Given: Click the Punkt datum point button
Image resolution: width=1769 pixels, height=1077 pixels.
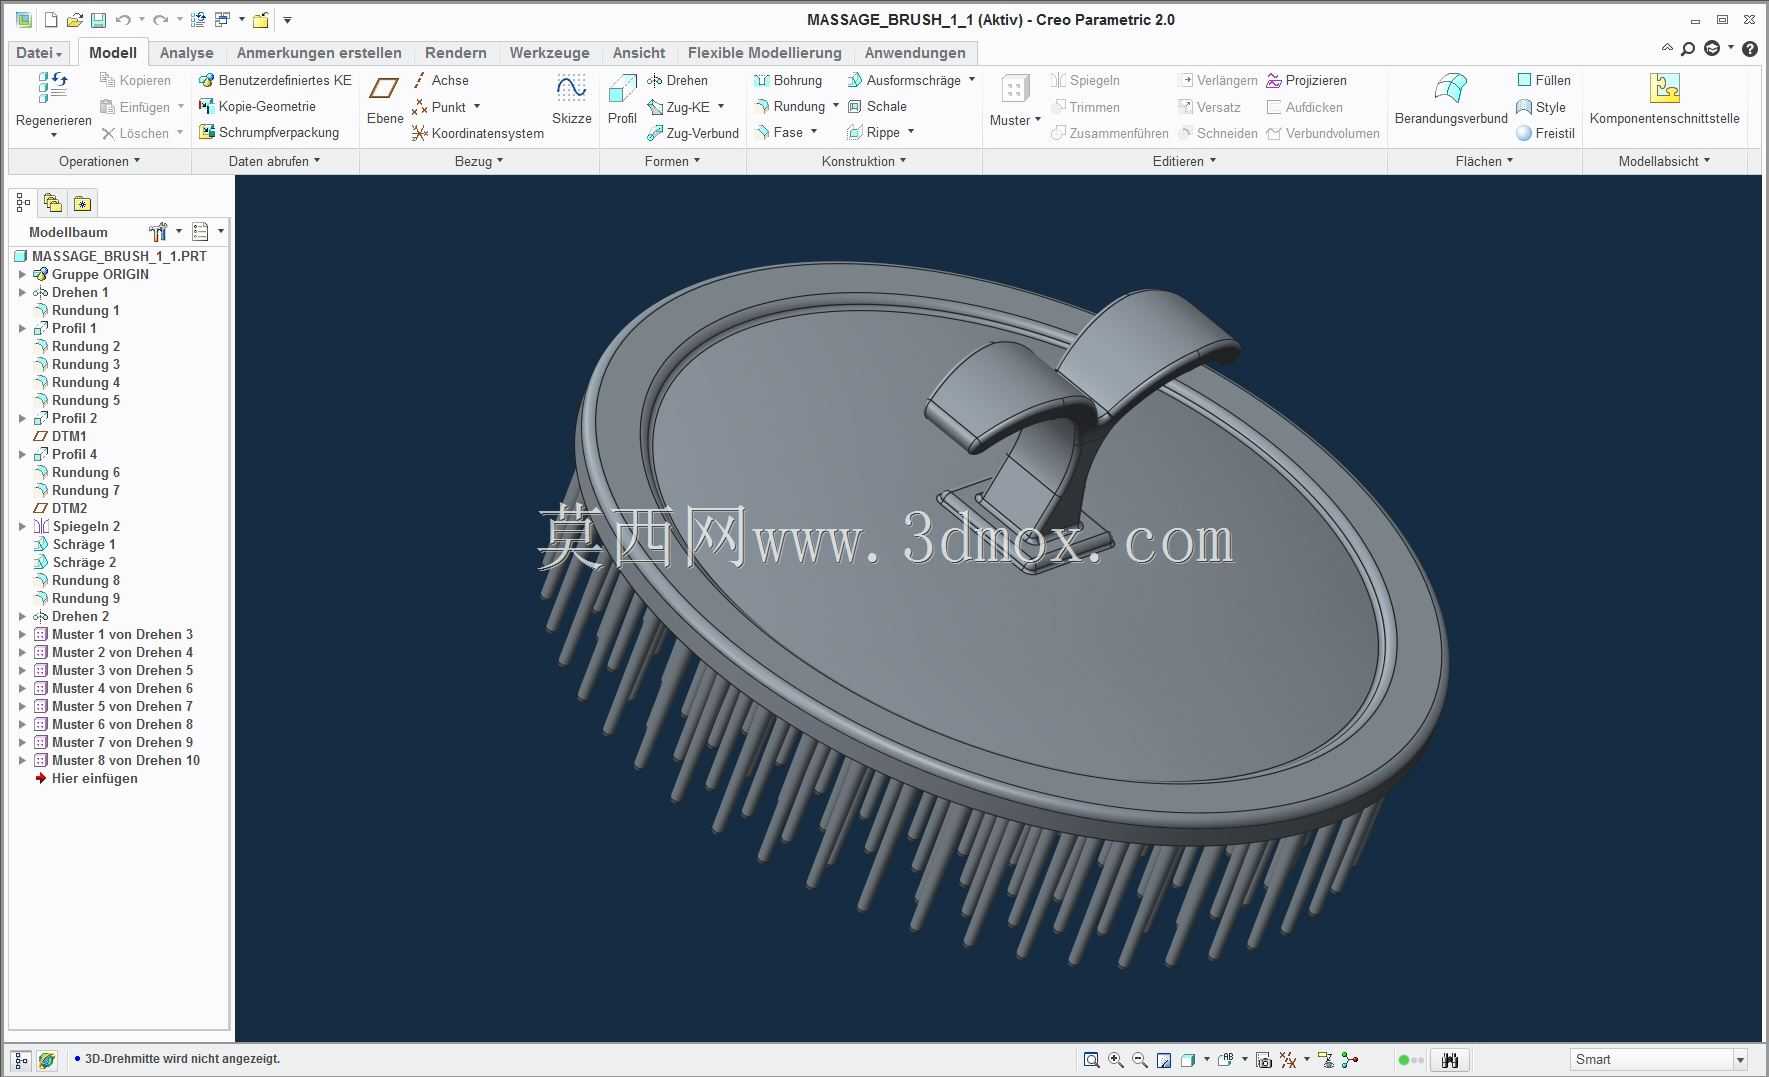Looking at the screenshot, I should (439, 107).
